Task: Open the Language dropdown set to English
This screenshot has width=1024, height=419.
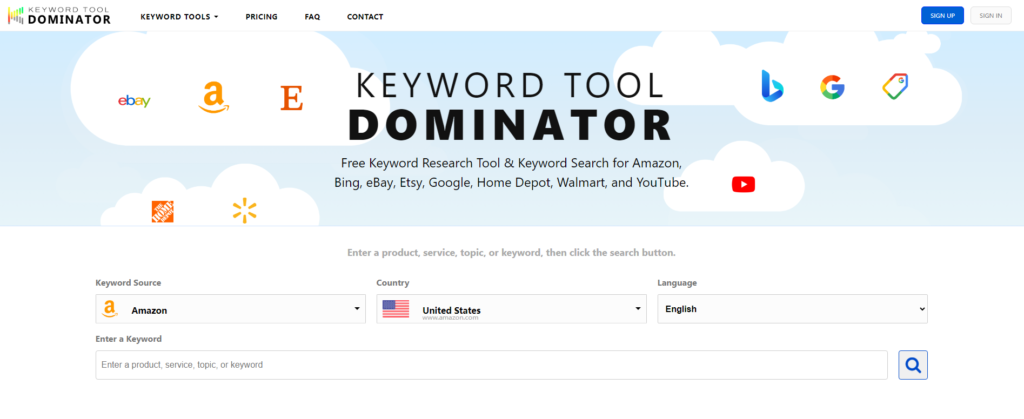Action: pyautogui.click(x=792, y=309)
